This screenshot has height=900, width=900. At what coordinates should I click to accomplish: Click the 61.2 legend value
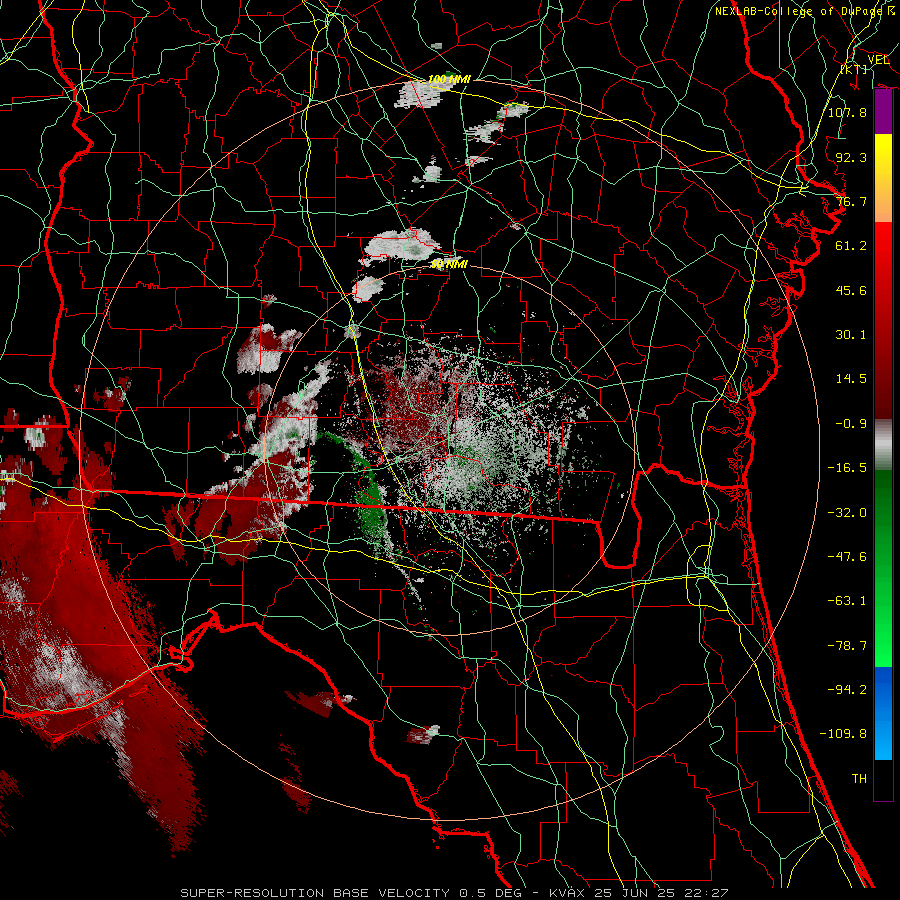(851, 246)
